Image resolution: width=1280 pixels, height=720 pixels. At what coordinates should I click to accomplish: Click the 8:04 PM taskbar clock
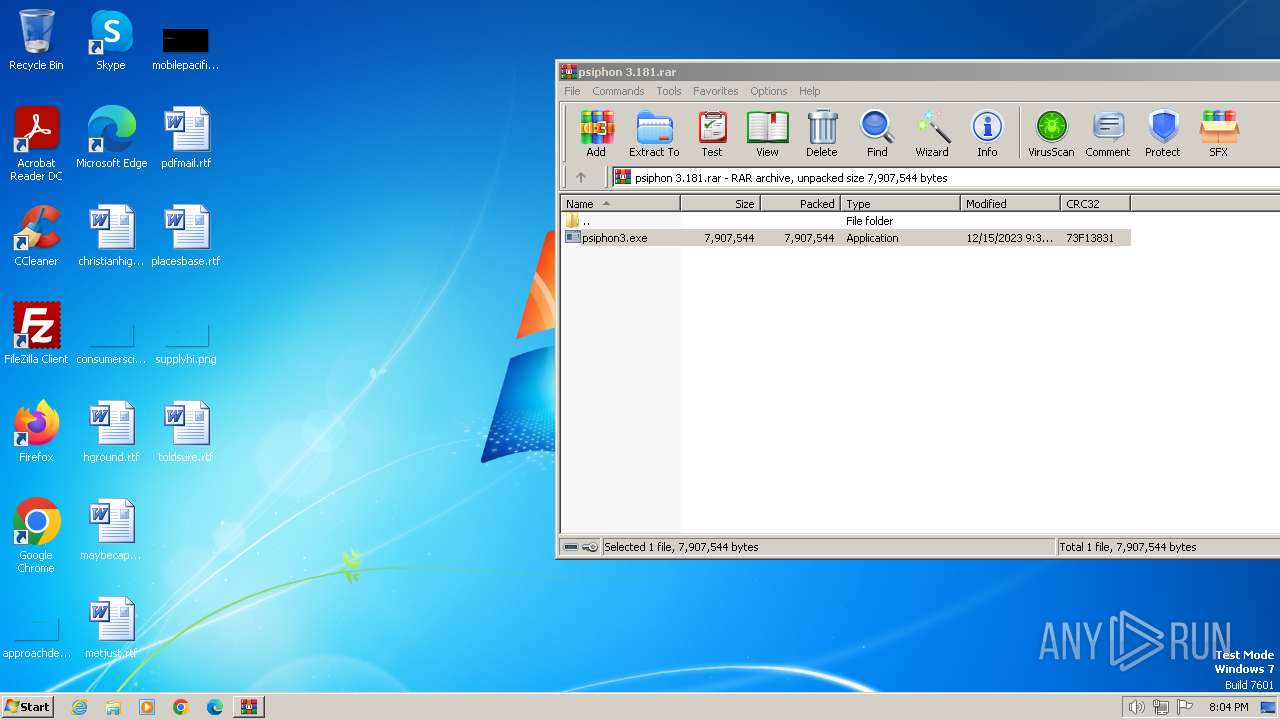[x=1228, y=707]
